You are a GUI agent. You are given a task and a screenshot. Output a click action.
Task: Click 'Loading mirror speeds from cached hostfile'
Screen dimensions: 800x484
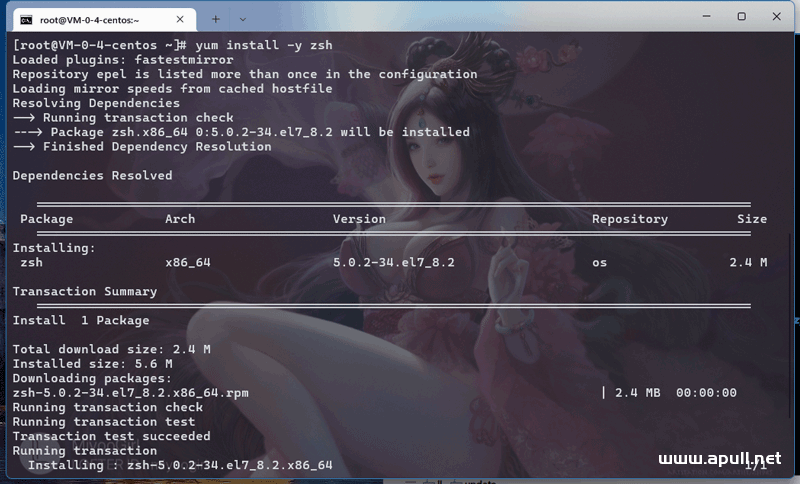point(172,89)
